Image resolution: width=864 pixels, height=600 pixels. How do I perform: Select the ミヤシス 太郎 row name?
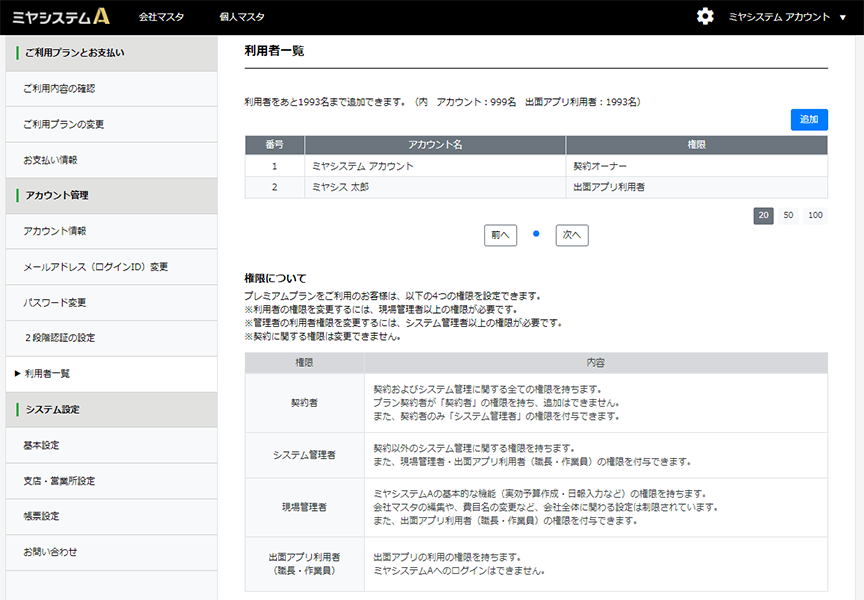click(x=341, y=187)
